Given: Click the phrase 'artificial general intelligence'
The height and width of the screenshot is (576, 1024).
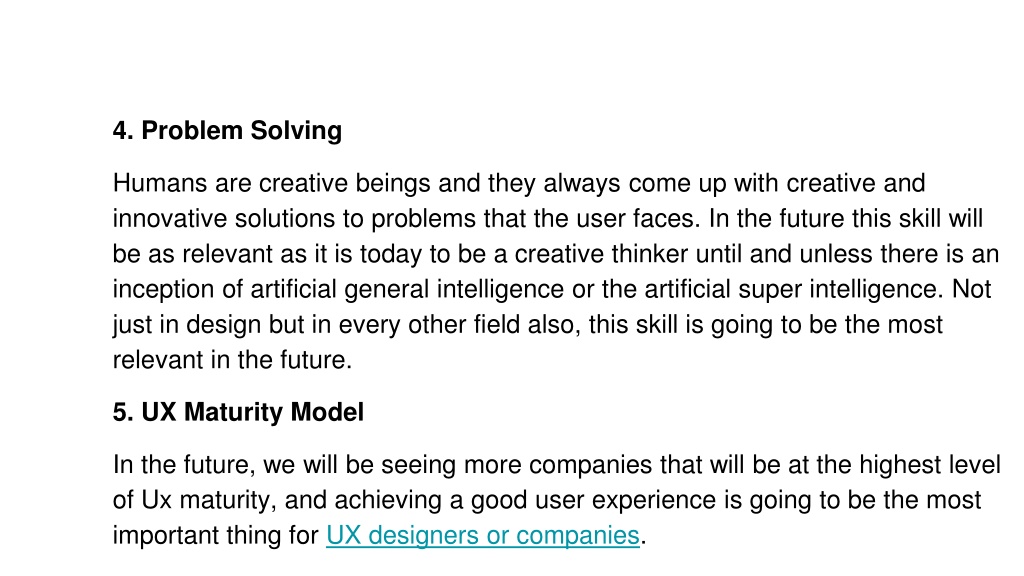Looking at the screenshot, I should coord(407,289).
